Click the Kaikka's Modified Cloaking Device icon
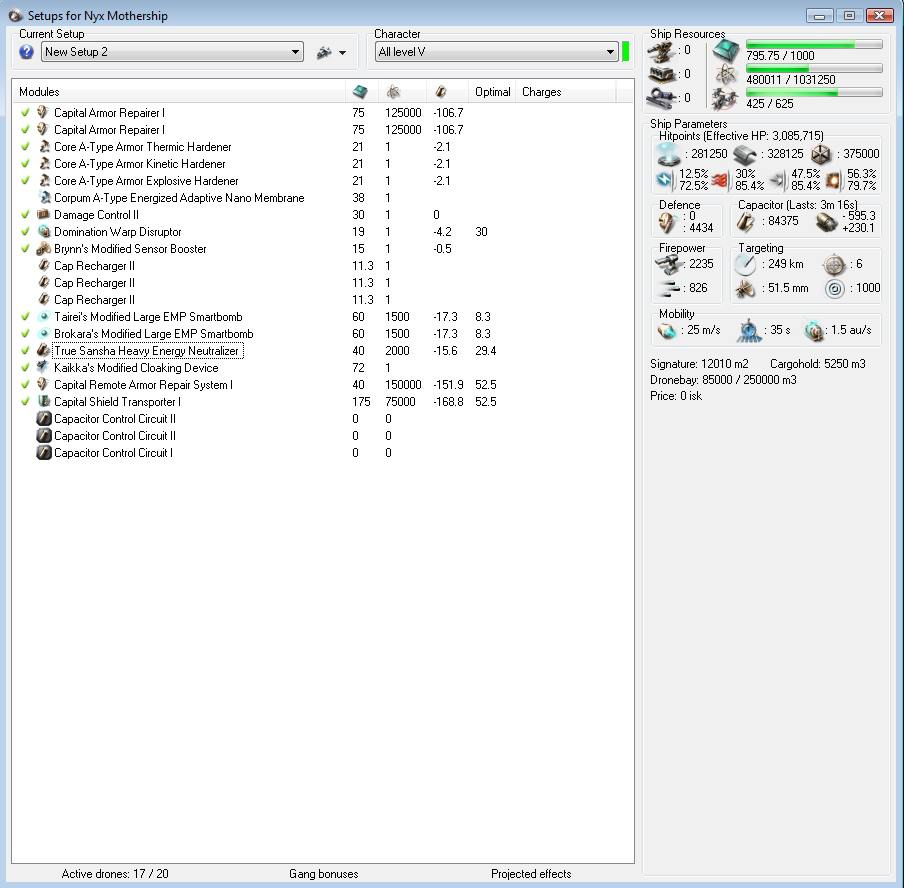Image resolution: width=904 pixels, height=888 pixels. 43,367
